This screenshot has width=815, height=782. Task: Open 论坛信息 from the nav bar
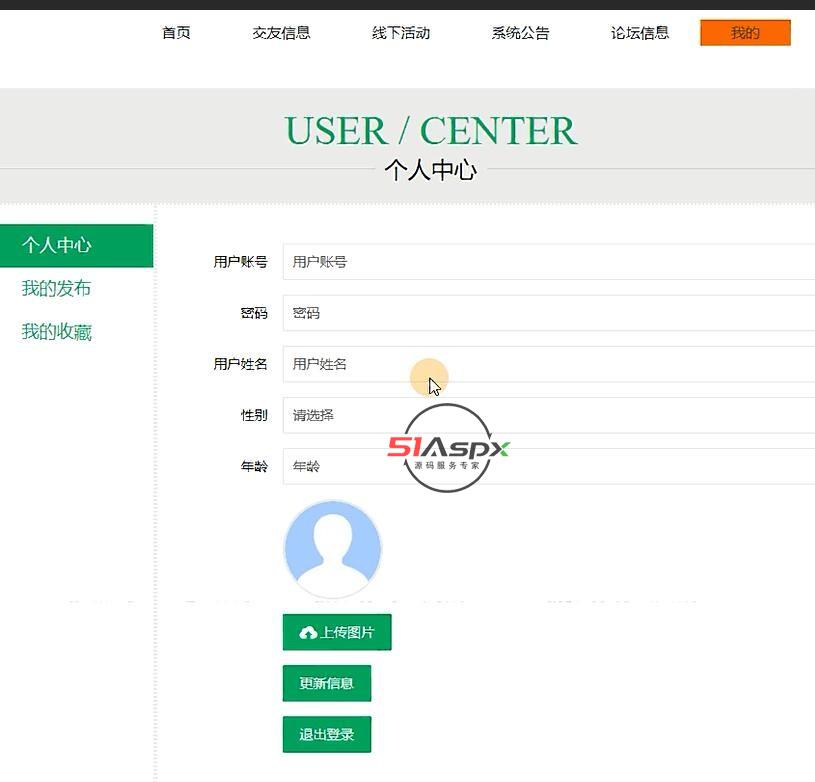640,33
